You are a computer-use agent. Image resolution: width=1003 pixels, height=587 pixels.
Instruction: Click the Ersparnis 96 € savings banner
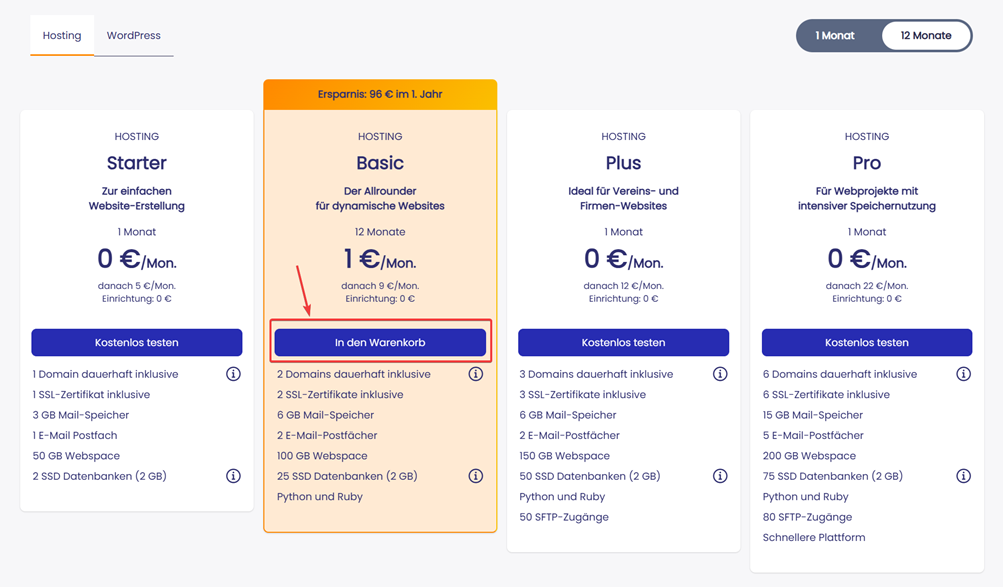pyautogui.click(x=380, y=94)
